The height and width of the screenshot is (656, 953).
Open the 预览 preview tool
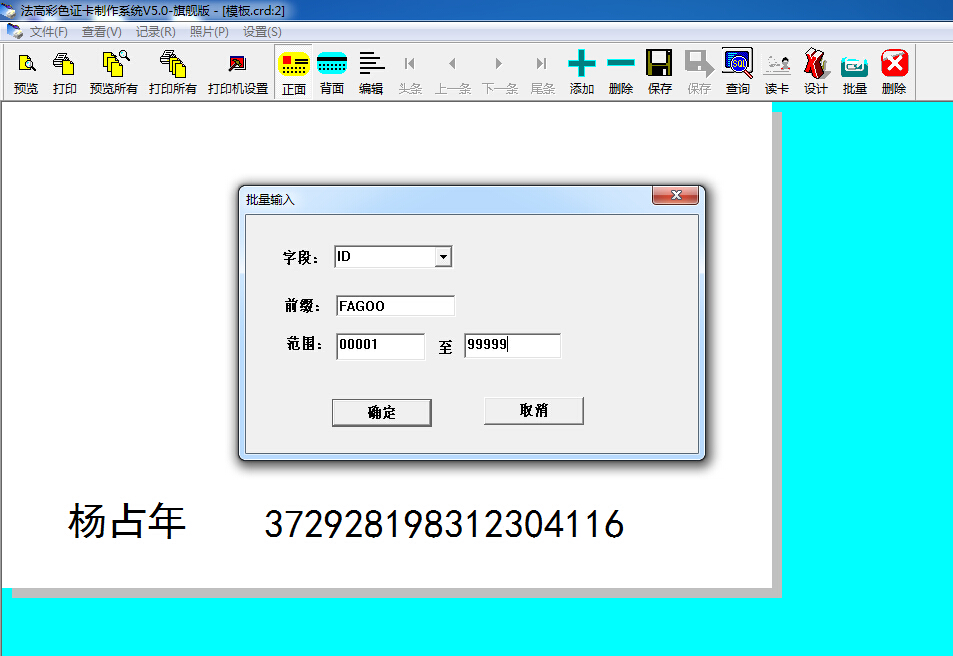[26, 73]
